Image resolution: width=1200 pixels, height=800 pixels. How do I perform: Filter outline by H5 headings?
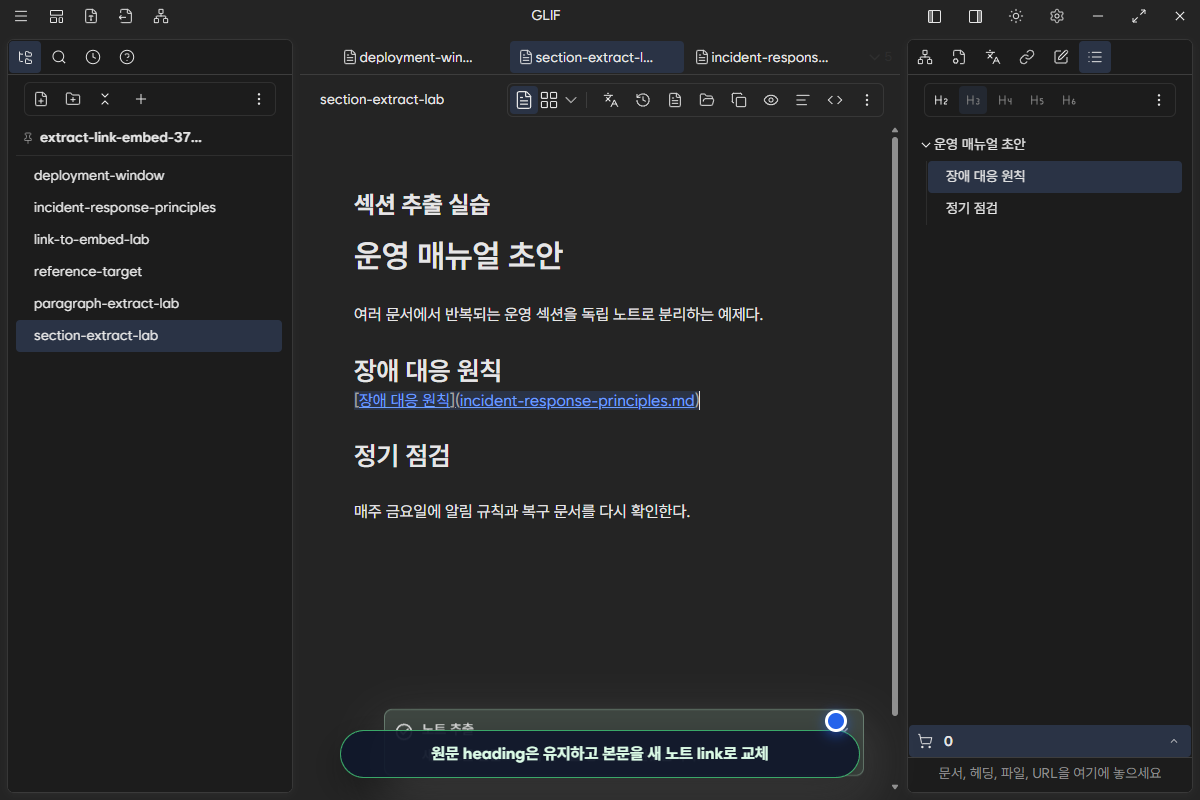[1037, 100]
